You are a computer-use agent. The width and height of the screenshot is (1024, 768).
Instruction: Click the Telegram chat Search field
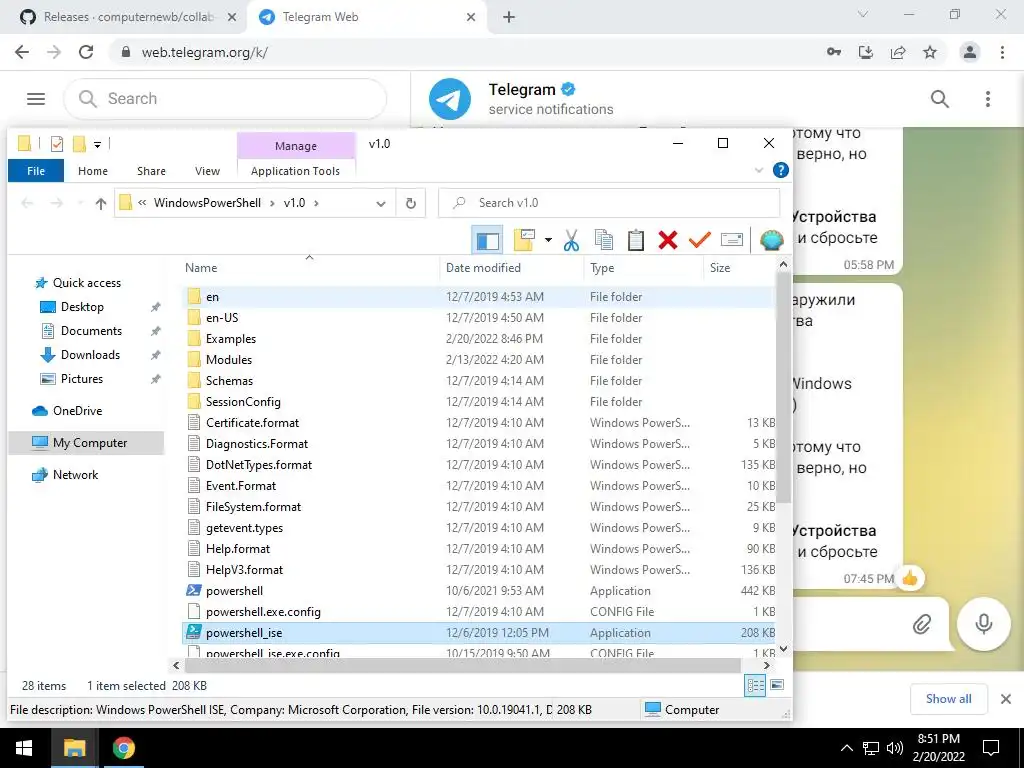point(225,99)
